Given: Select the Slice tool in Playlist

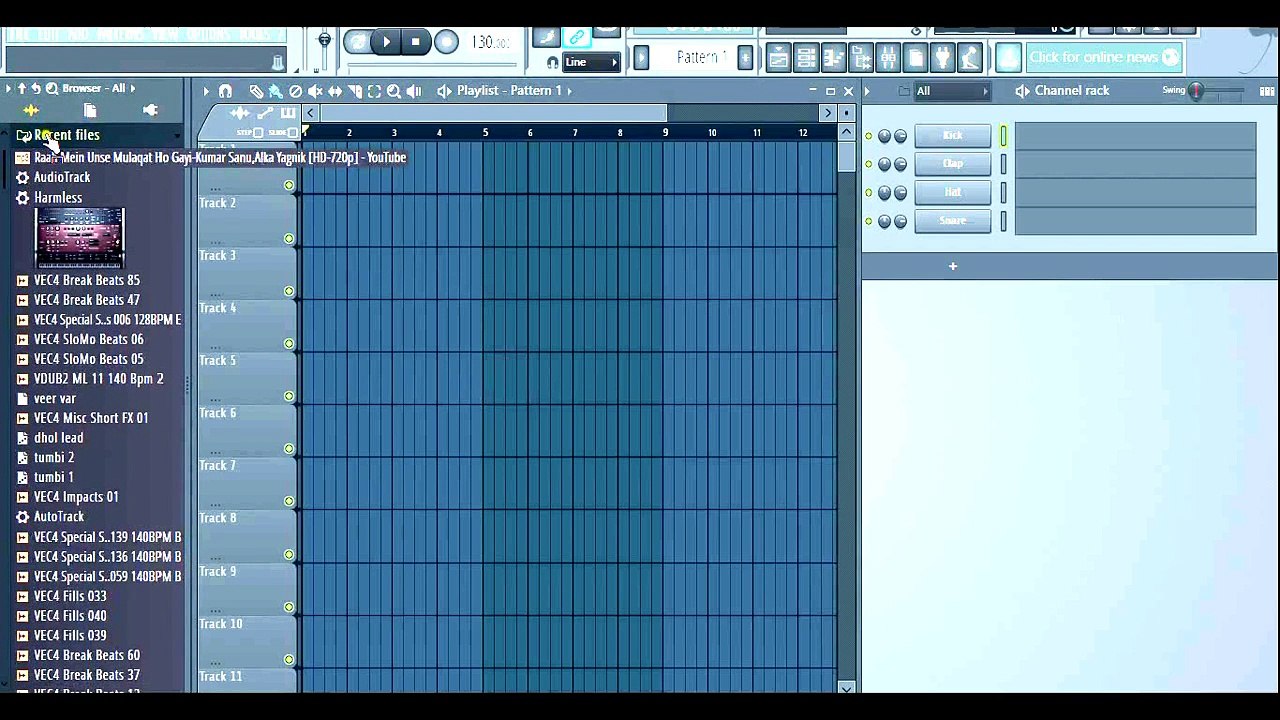Looking at the screenshot, I should pos(354,91).
